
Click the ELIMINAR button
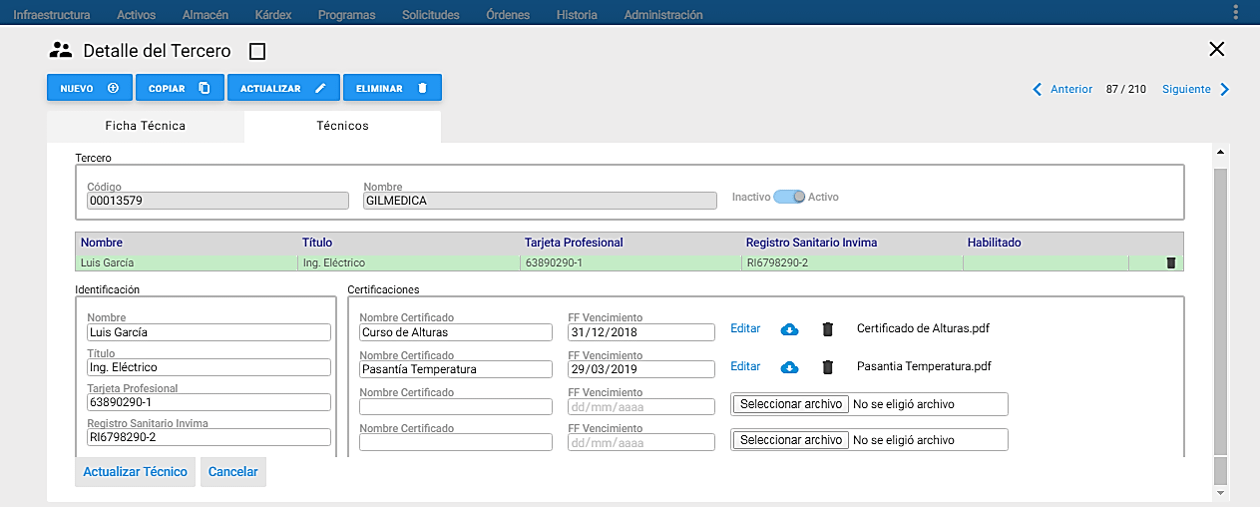pos(392,88)
